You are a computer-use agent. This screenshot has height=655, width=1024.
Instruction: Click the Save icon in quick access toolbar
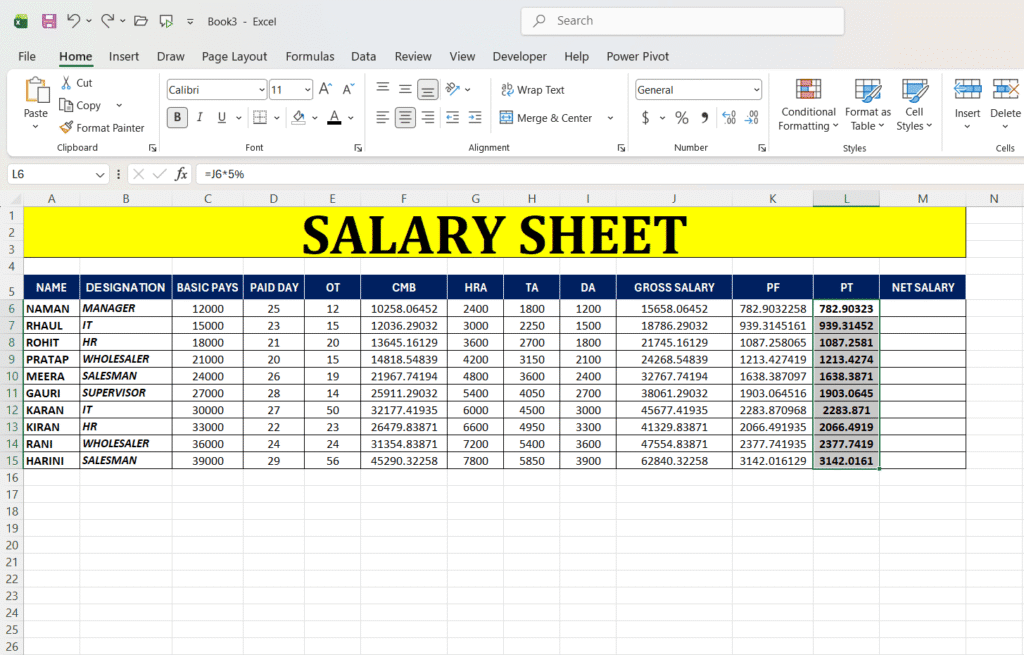pos(49,21)
